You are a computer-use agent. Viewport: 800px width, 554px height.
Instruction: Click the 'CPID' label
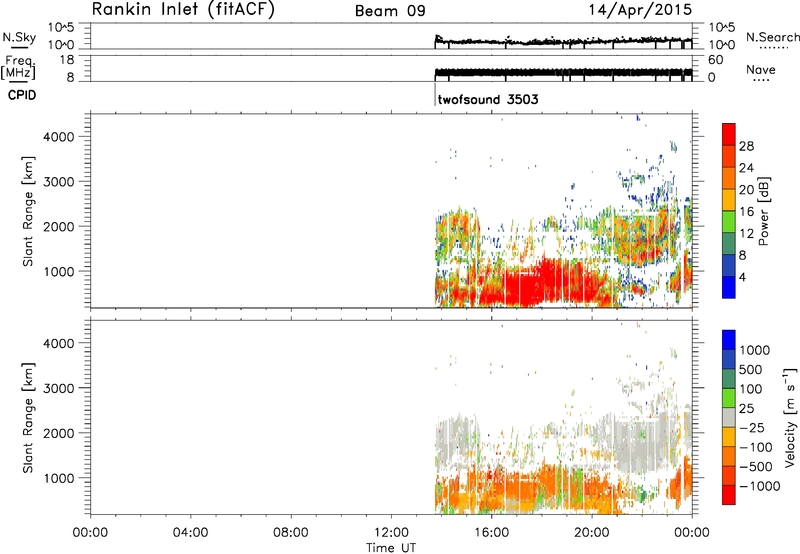click(x=22, y=95)
